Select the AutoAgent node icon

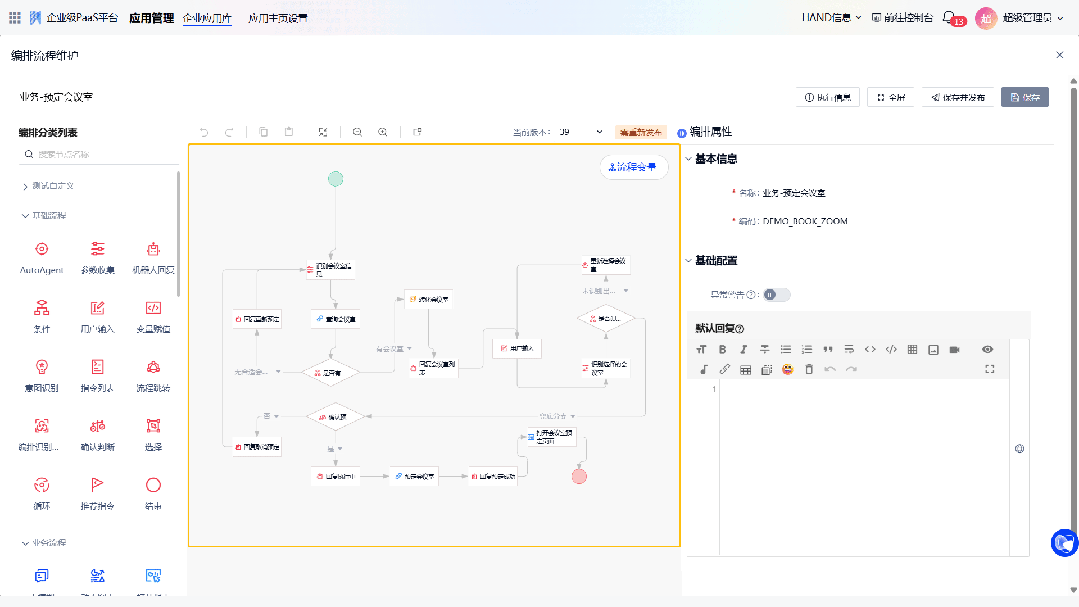pos(41,249)
